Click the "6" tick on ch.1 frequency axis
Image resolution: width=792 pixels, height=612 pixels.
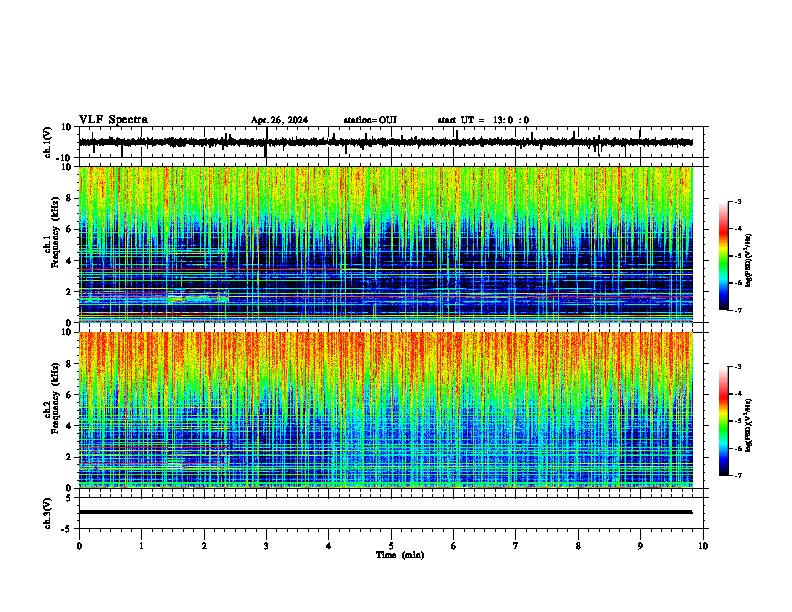pos(71,229)
